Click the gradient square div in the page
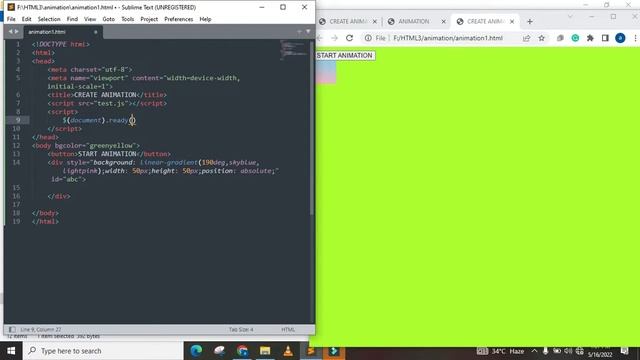 point(326,72)
